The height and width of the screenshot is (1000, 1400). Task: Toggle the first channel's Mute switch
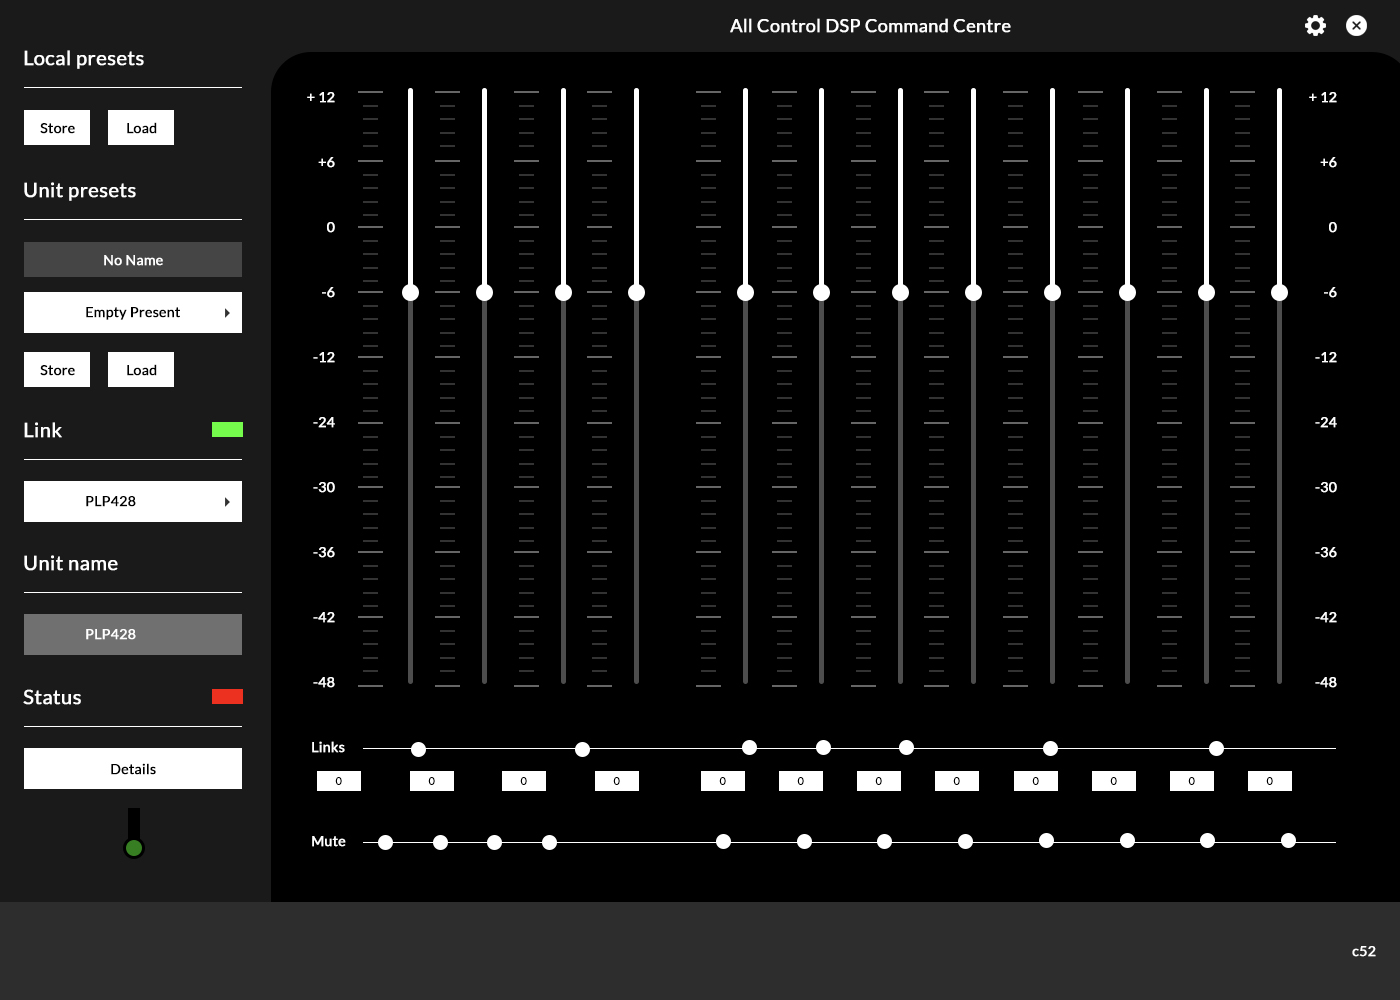pyautogui.click(x=385, y=842)
